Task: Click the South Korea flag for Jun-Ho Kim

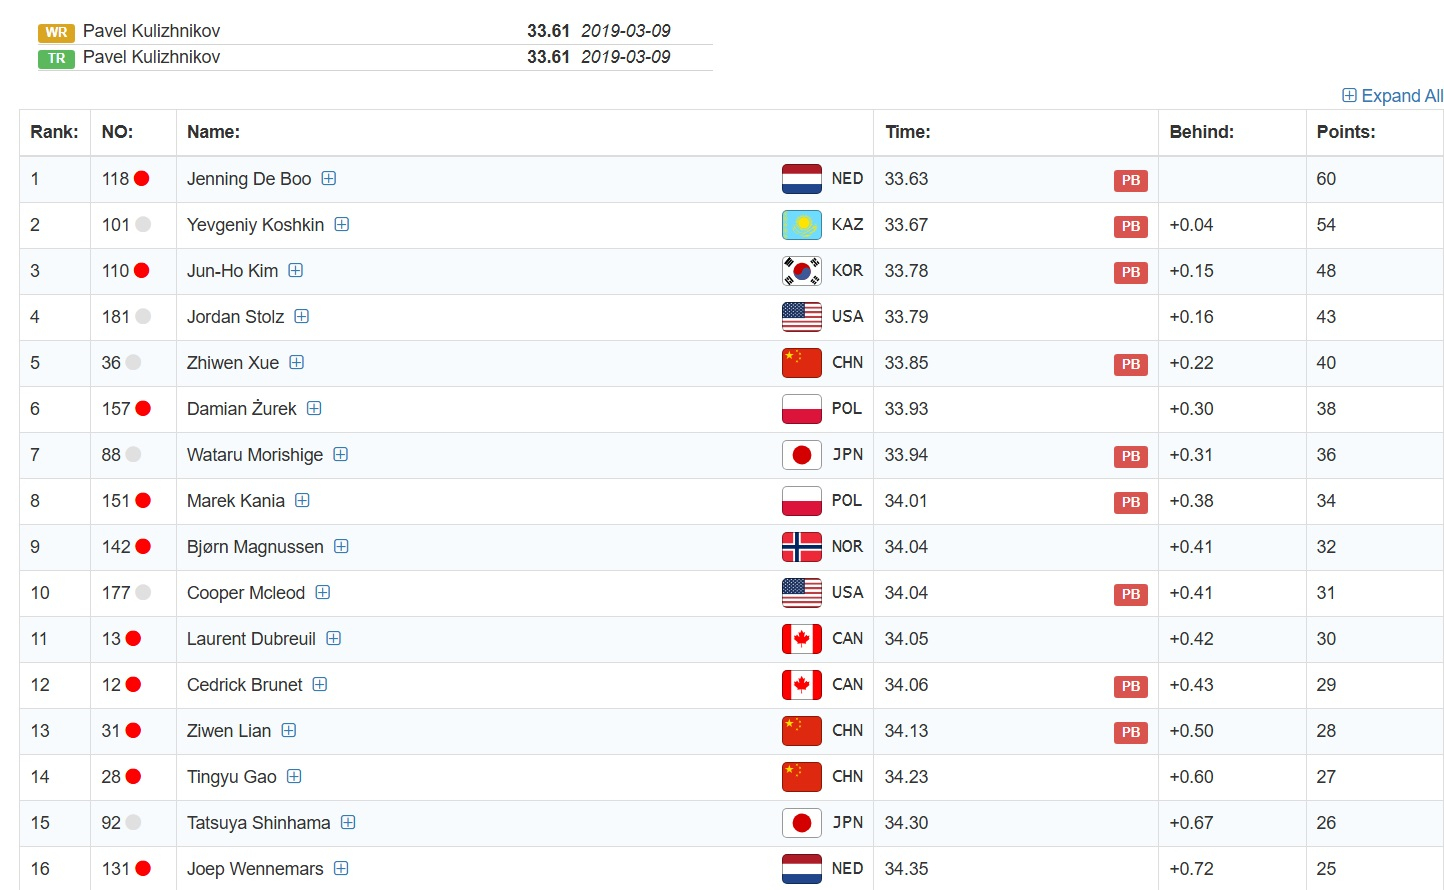Action: (801, 271)
